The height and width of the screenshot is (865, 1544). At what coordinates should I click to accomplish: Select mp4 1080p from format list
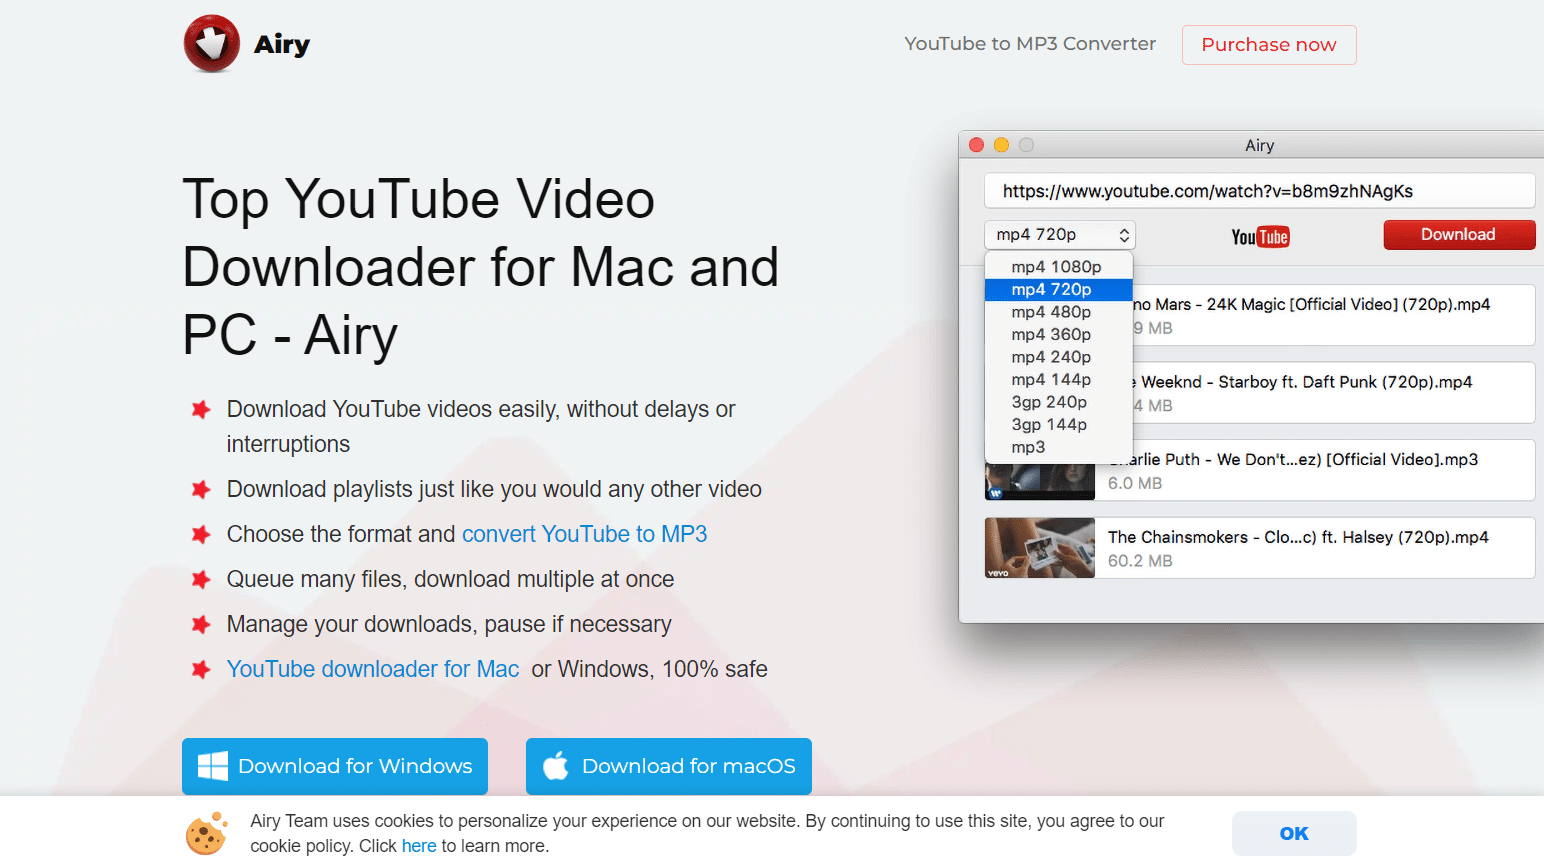click(x=1059, y=267)
